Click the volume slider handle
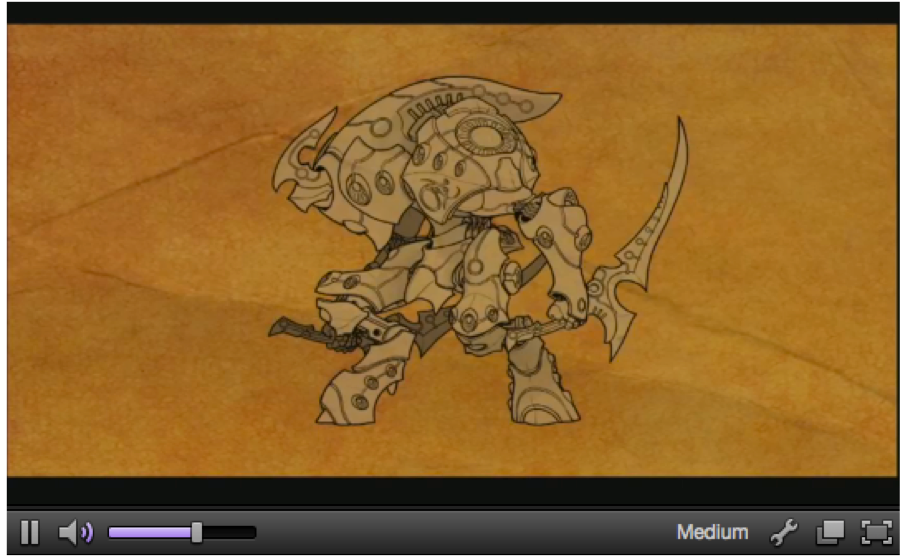900x556 pixels. pyautogui.click(x=197, y=532)
